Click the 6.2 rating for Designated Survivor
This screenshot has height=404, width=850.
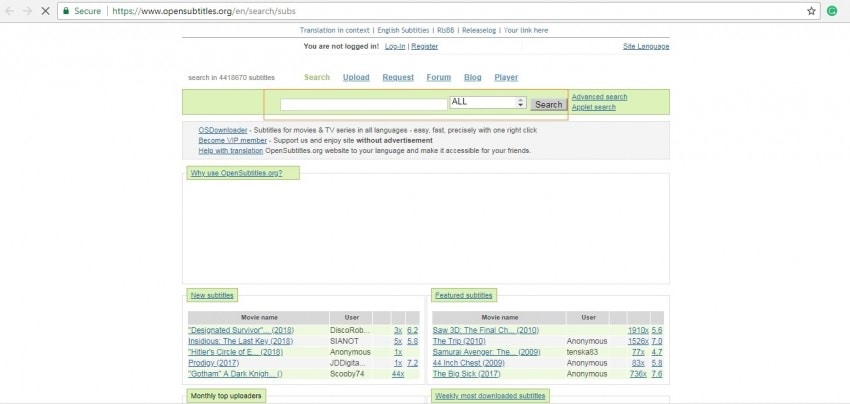(412, 330)
